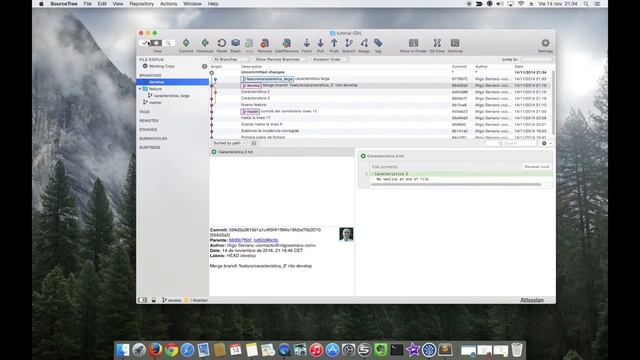Click the STASHES sidebar section
The width and height of the screenshot is (640, 360).
[x=148, y=130]
